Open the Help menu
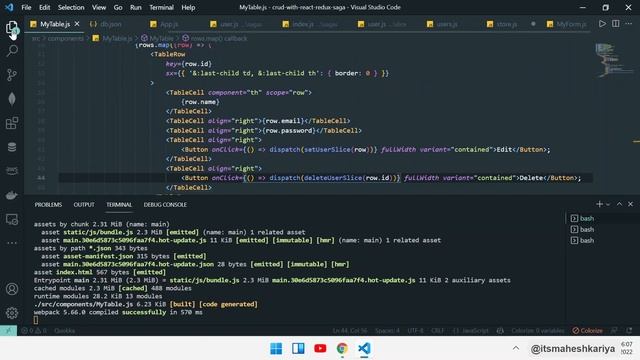 tap(188, 7)
